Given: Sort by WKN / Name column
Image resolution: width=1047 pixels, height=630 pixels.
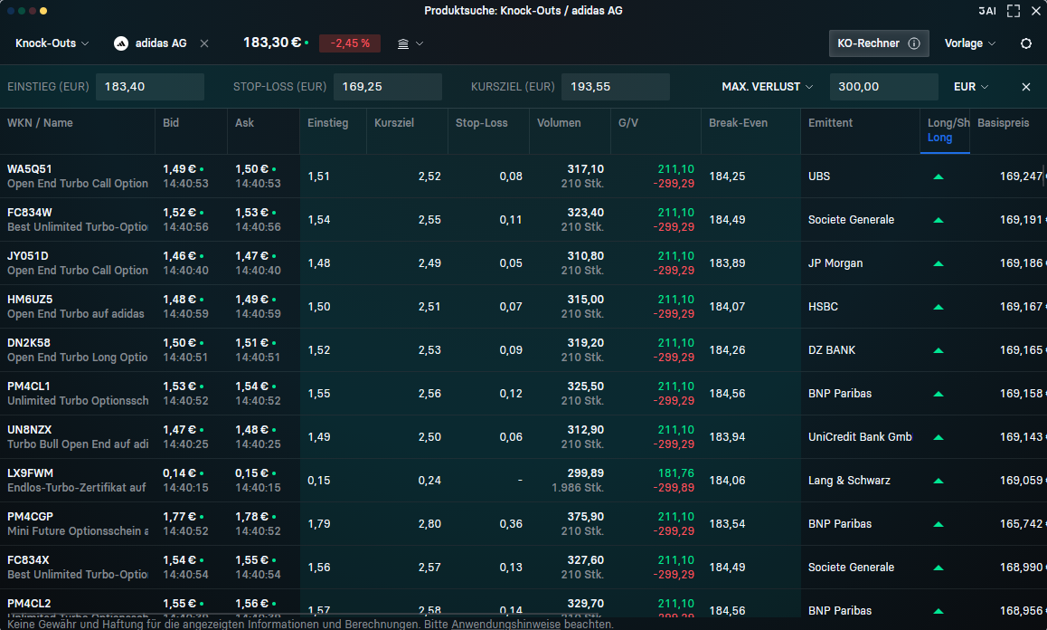Looking at the screenshot, I should point(40,123).
